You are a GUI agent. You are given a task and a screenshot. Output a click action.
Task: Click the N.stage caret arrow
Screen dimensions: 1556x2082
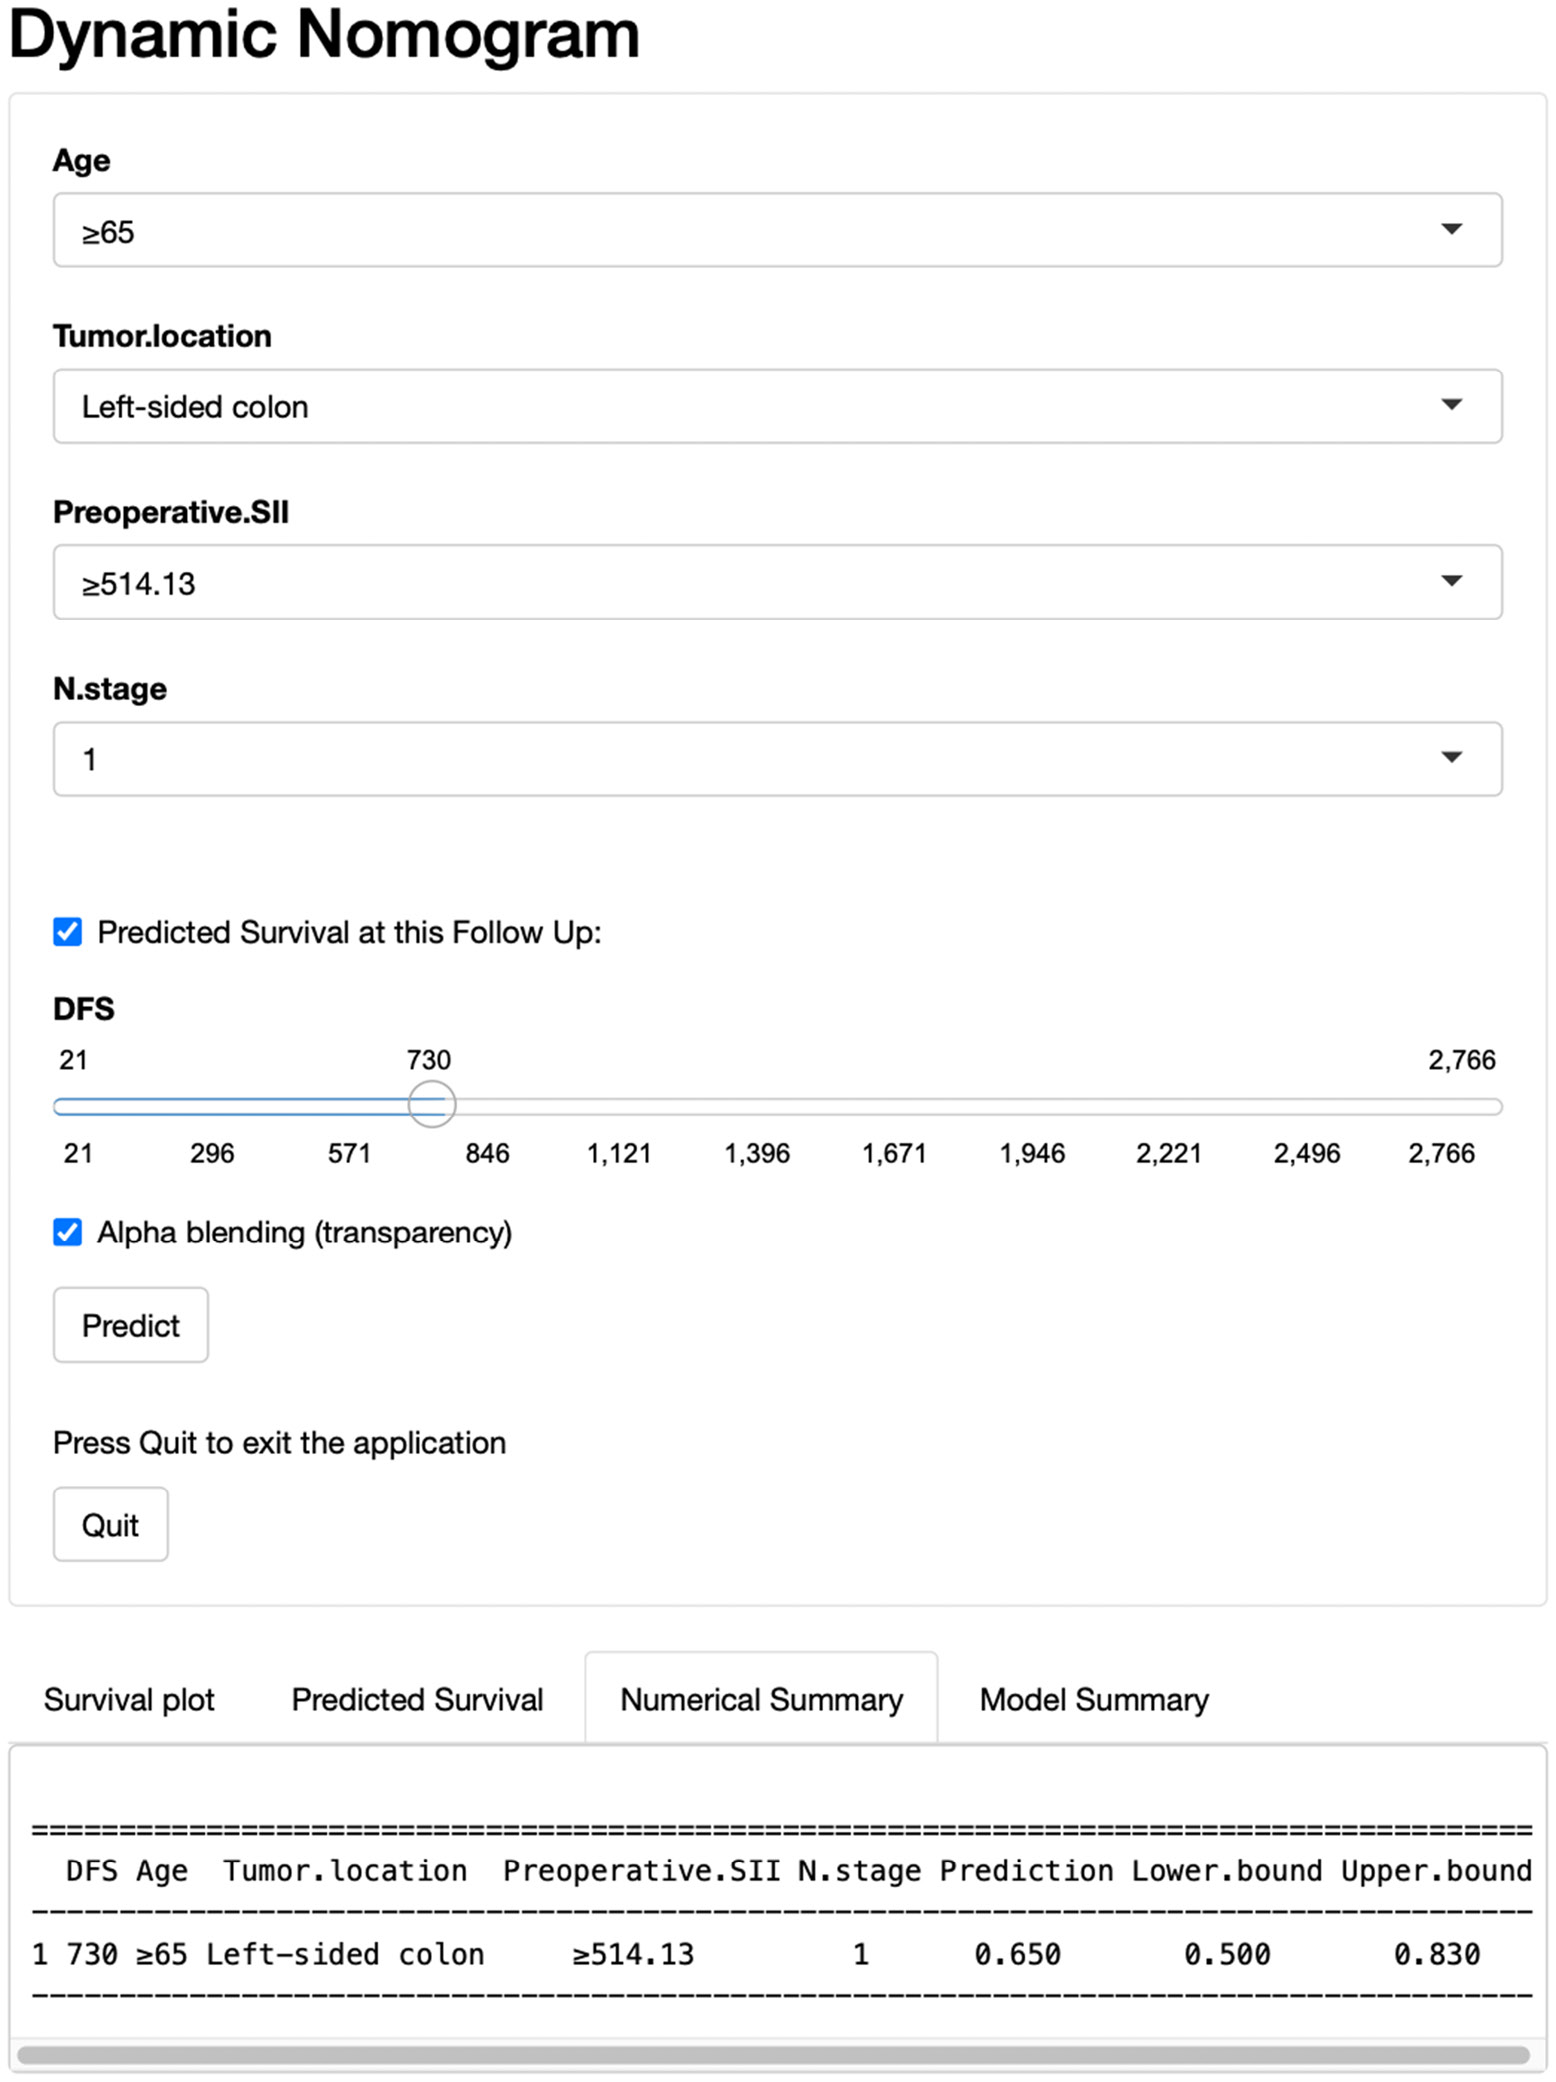click(x=1451, y=758)
